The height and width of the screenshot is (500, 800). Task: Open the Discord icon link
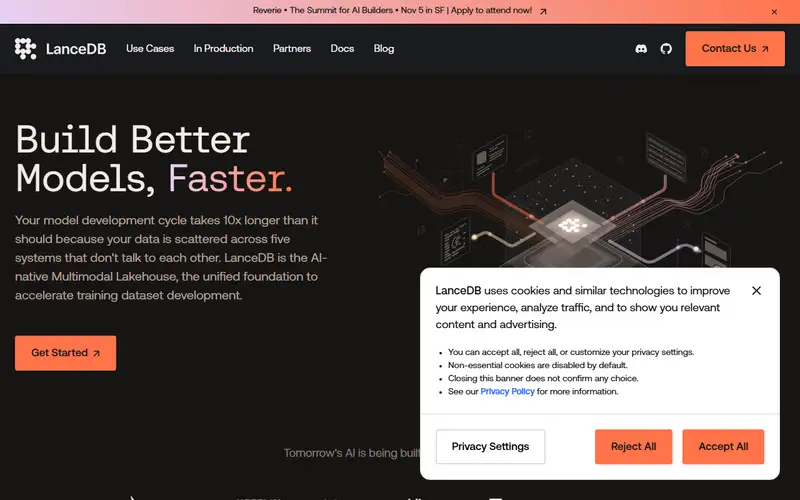pyautogui.click(x=641, y=48)
